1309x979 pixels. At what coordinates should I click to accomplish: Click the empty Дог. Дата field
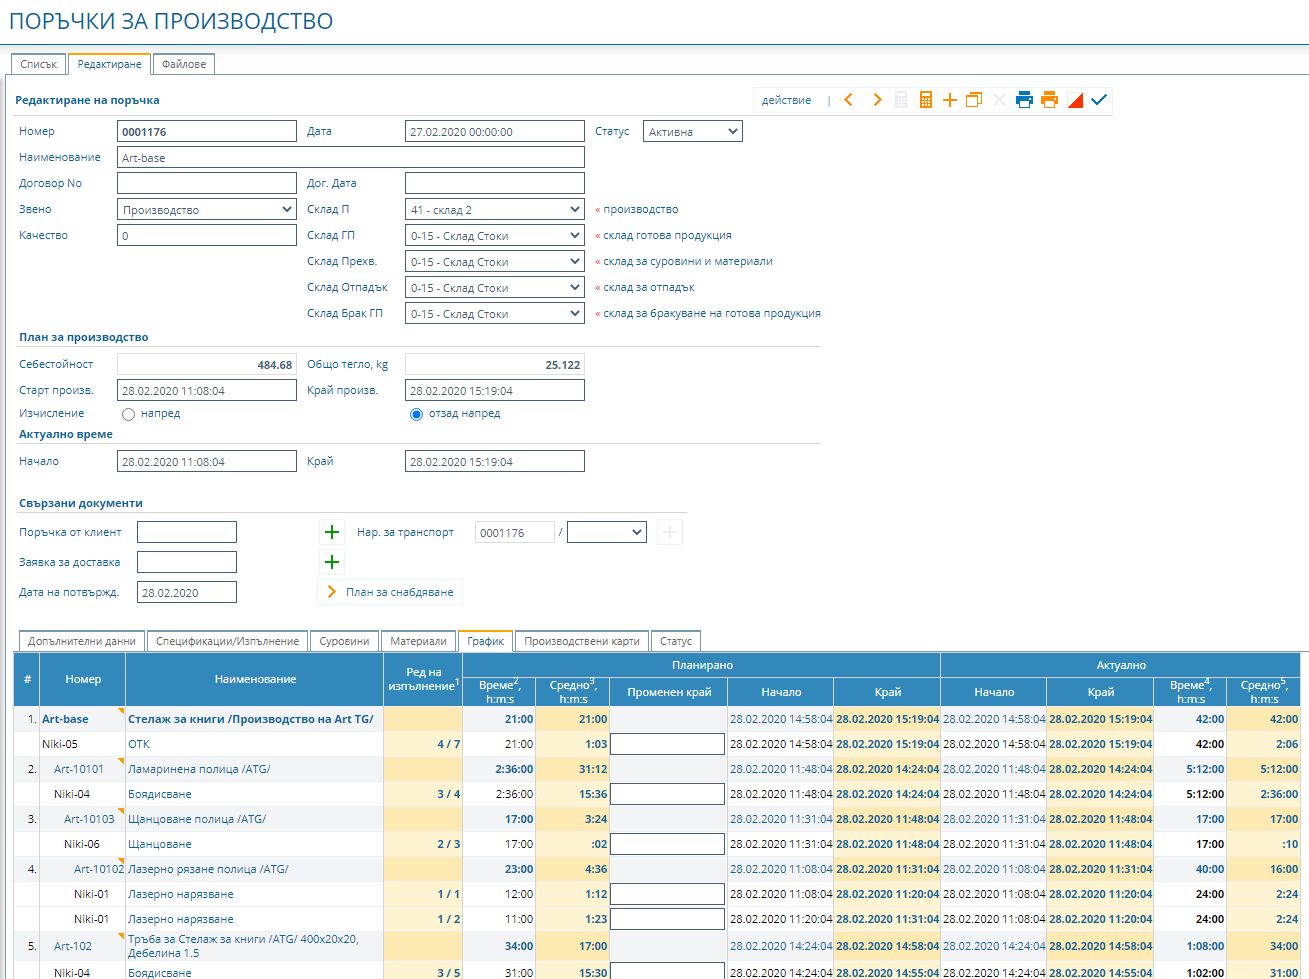tap(495, 183)
